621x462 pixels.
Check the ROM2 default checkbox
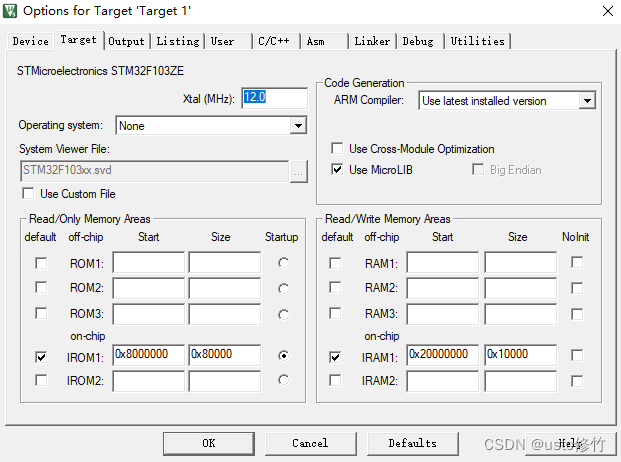(x=41, y=287)
